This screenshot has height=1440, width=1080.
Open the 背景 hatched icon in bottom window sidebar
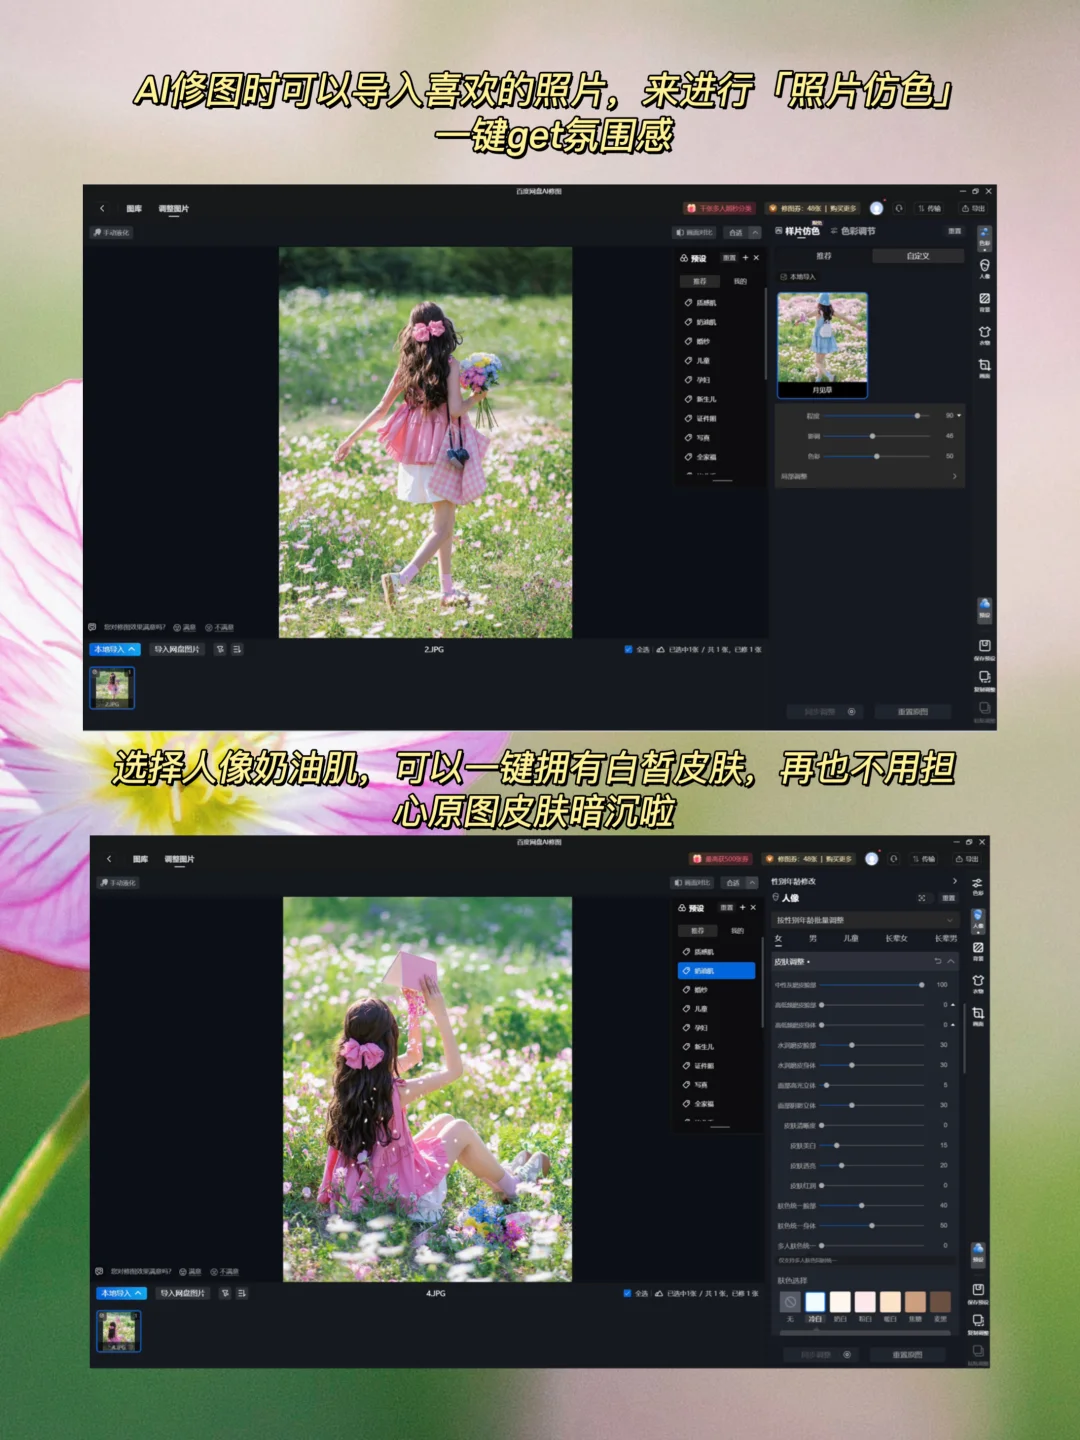[x=977, y=950]
